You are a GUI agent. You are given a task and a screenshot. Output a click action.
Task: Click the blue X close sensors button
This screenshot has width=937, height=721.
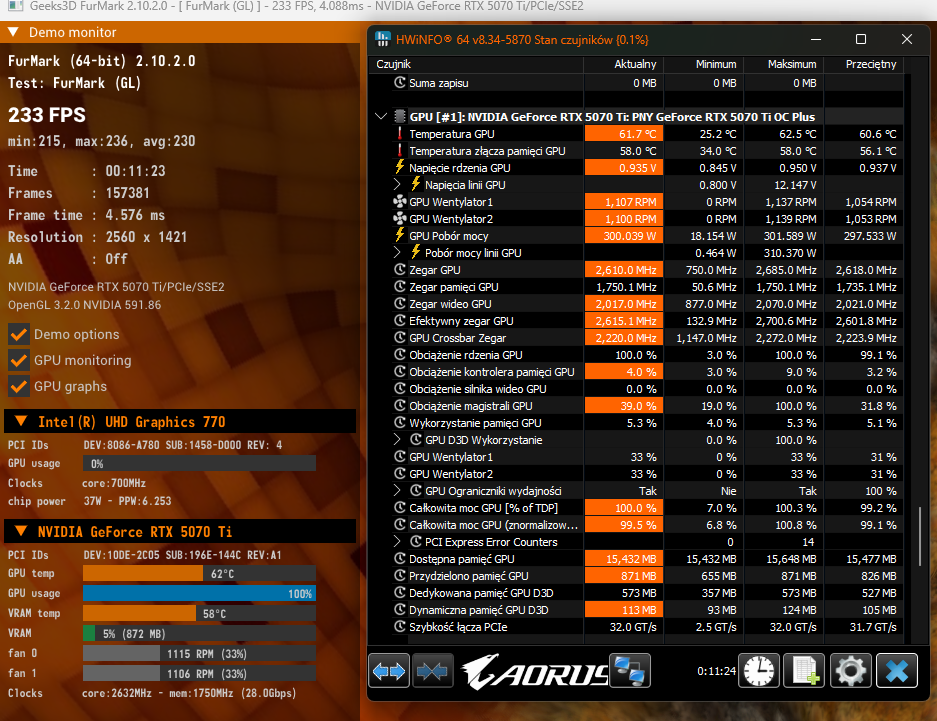coord(897,671)
